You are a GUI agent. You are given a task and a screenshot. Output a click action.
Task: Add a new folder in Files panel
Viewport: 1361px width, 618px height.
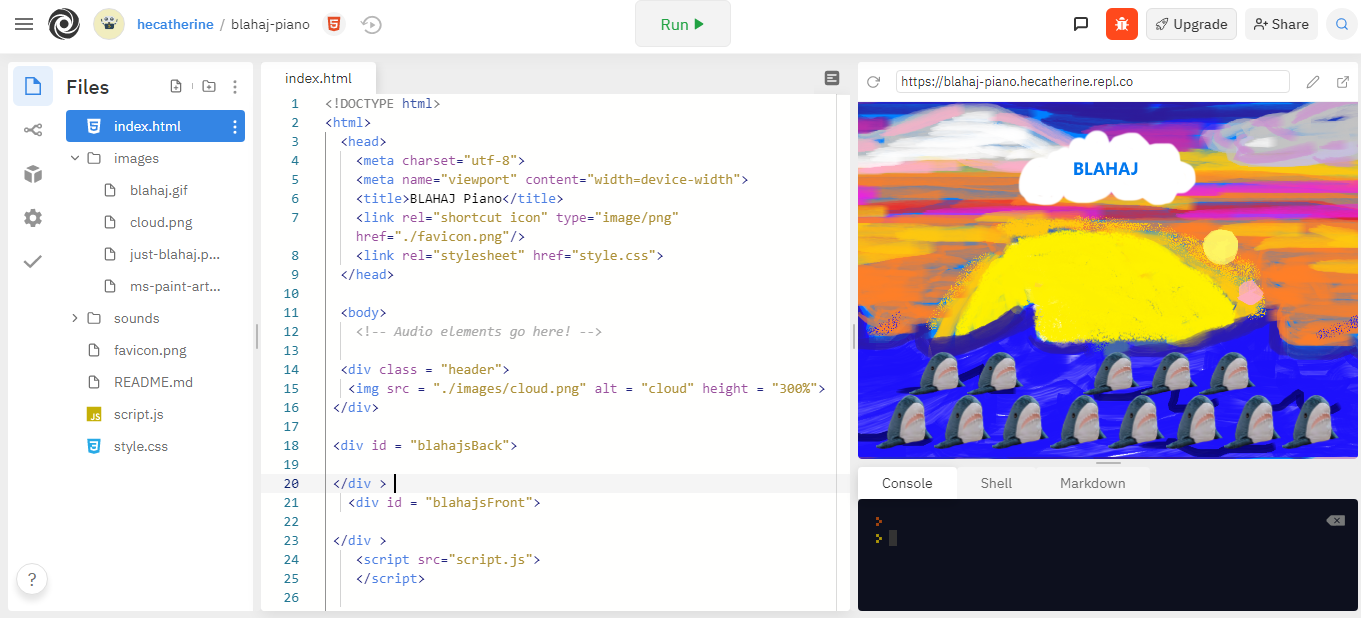click(x=208, y=87)
